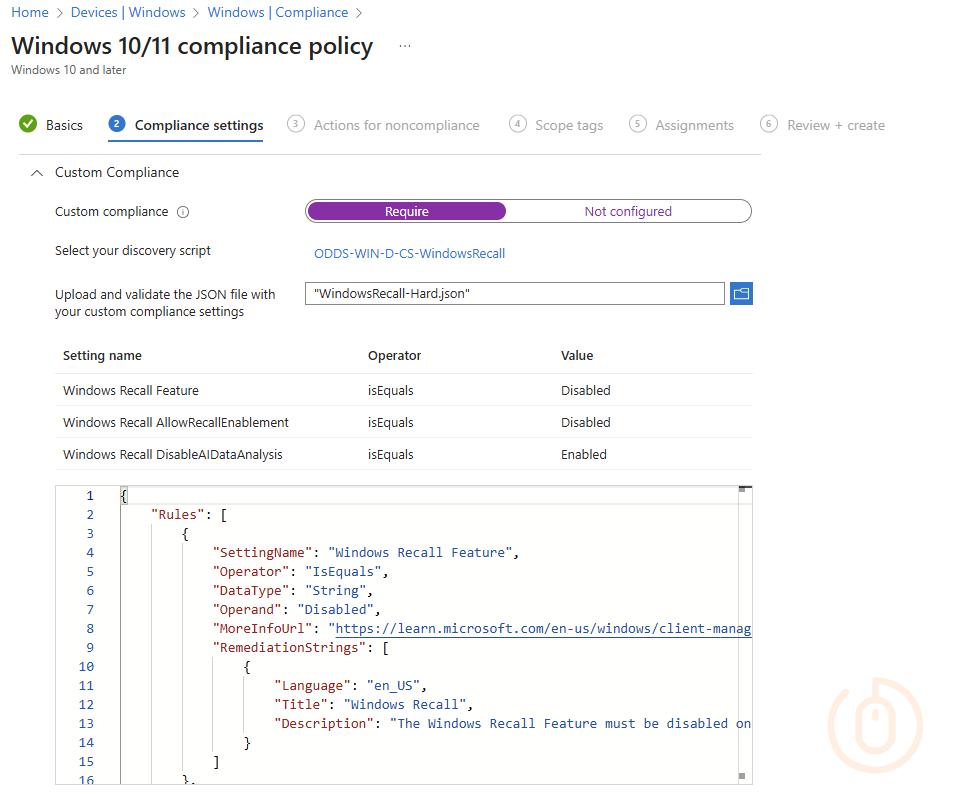This screenshot has width=956, height=806.
Task: Open the file browser icon to upload JSON
Action: tap(741, 293)
